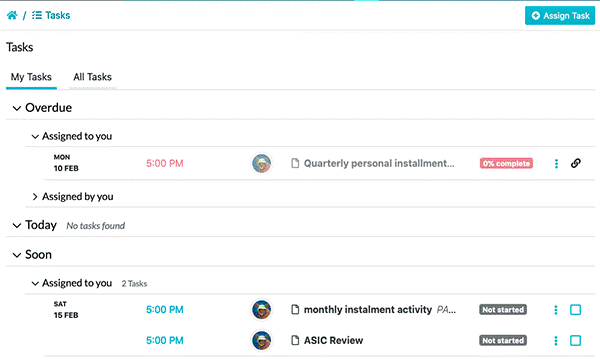Expand the Assigned by you group
Viewport: 600px width, 362px height.
coord(35,197)
